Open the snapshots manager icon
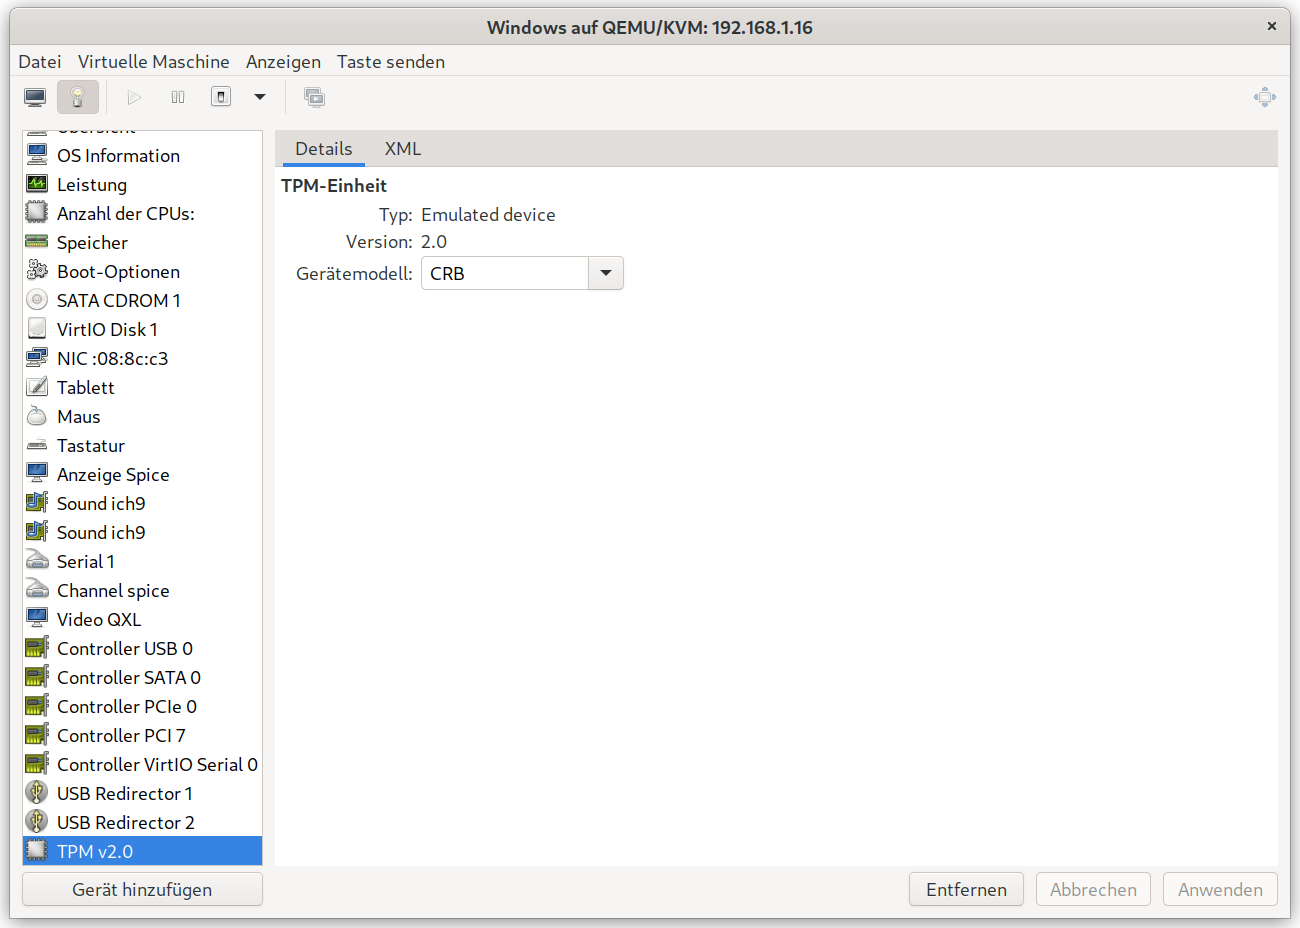 [x=314, y=97]
